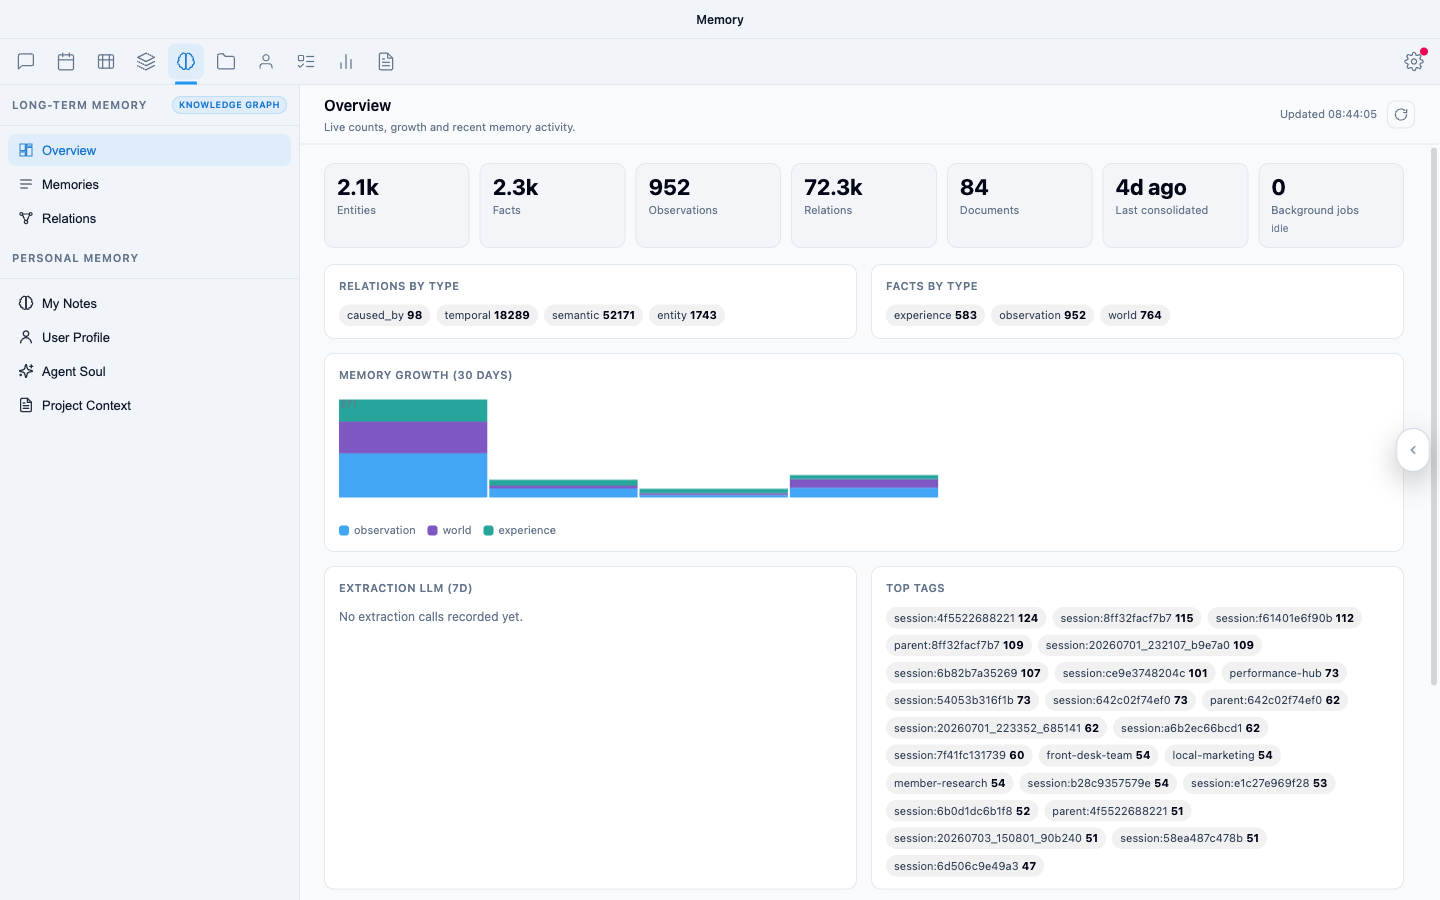Select Overview in the sidebar

pyautogui.click(x=149, y=150)
